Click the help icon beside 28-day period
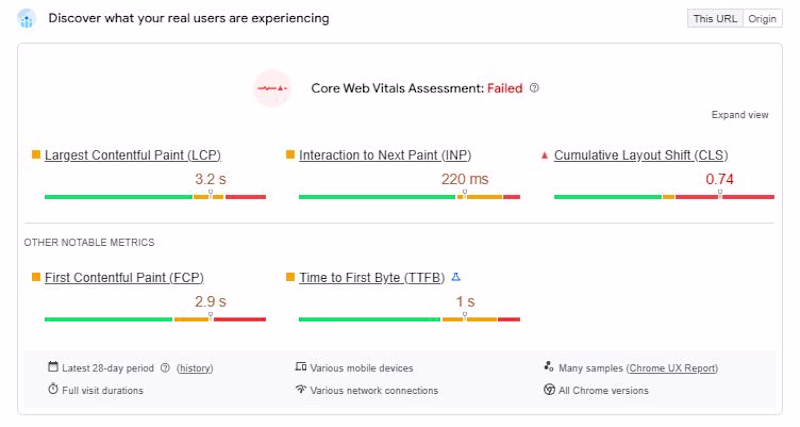This screenshot has height=427, width=800. point(165,368)
